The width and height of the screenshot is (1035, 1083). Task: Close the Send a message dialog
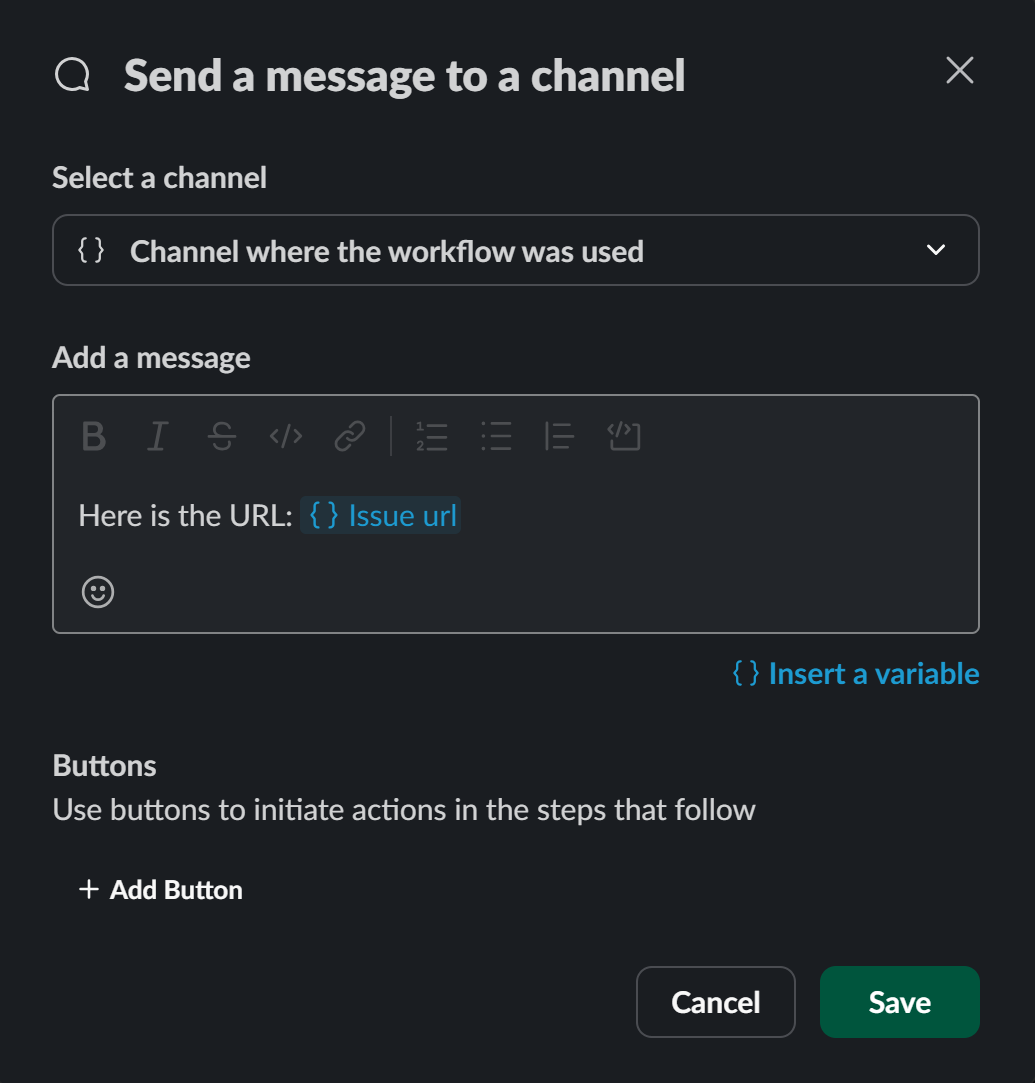[959, 70]
